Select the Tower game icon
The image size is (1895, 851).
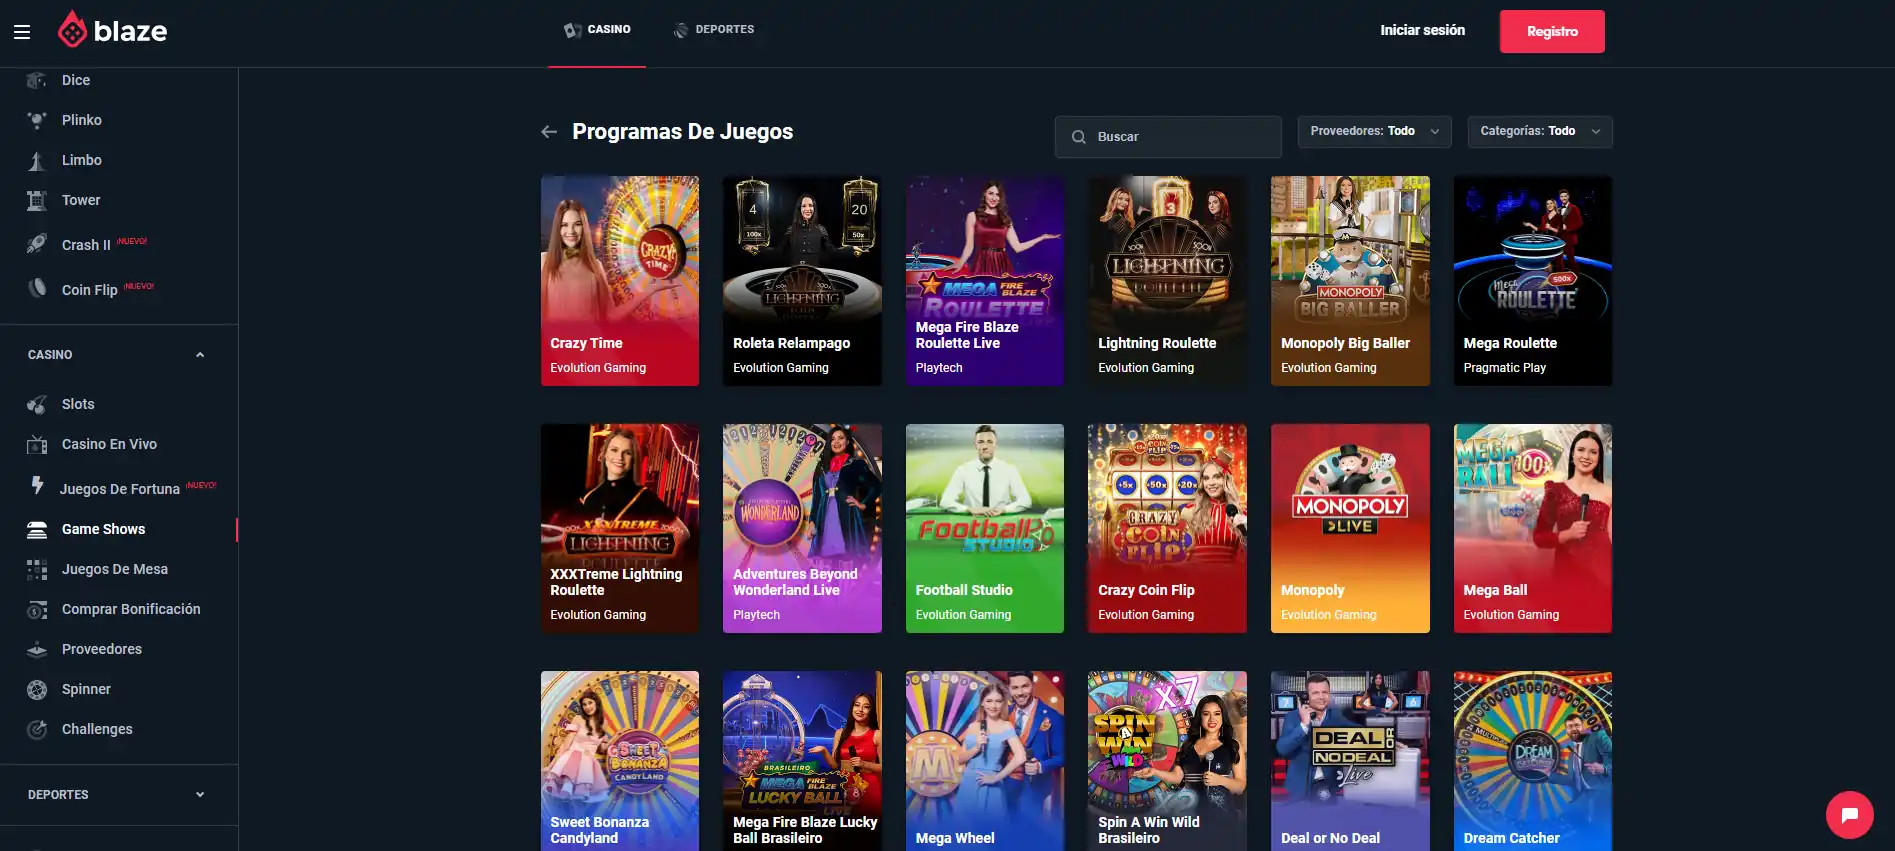pyautogui.click(x=37, y=200)
